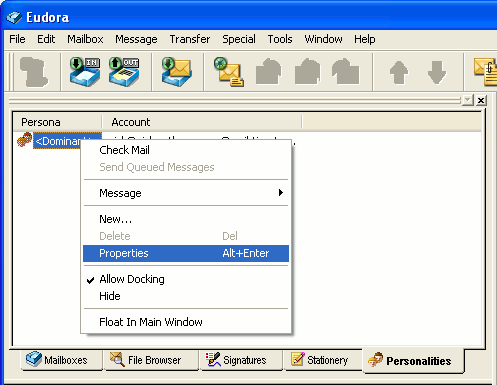Image resolution: width=497 pixels, height=385 pixels.
Task: Click the New Message toolbar icon
Action: 229,72
